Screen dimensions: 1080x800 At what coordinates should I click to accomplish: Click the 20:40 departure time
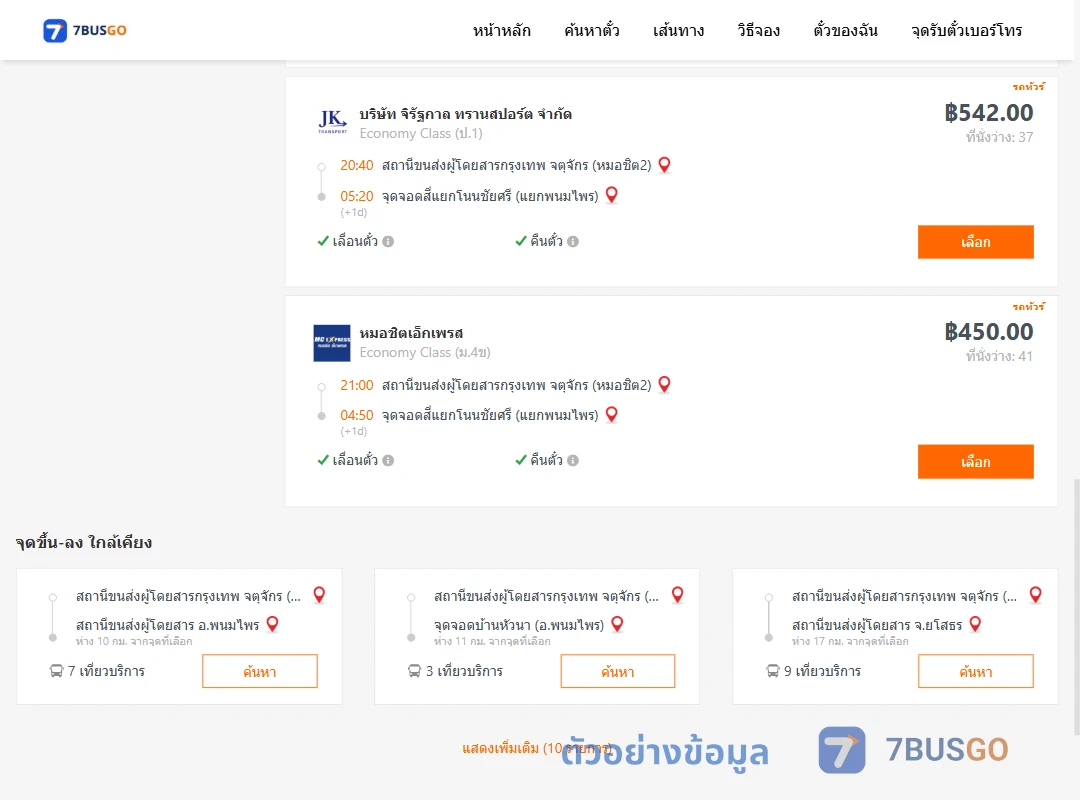tap(357, 165)
